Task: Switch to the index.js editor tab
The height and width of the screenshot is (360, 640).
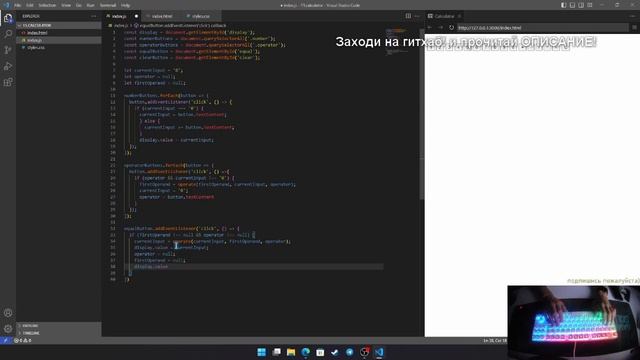Action: 122,16
